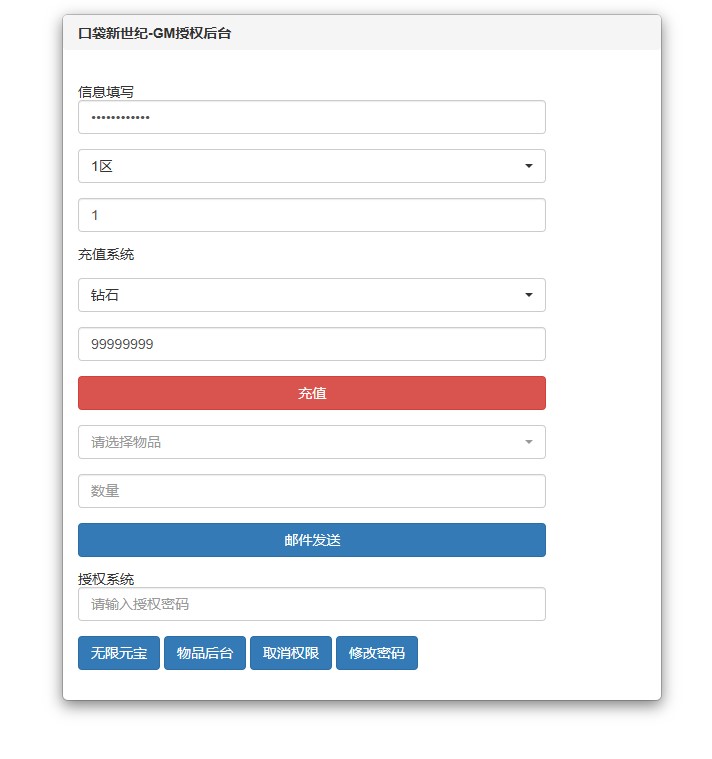This screenshot has height=759, width=712.
Task: Click the 授权系统 section label
Action: [106, 578]
